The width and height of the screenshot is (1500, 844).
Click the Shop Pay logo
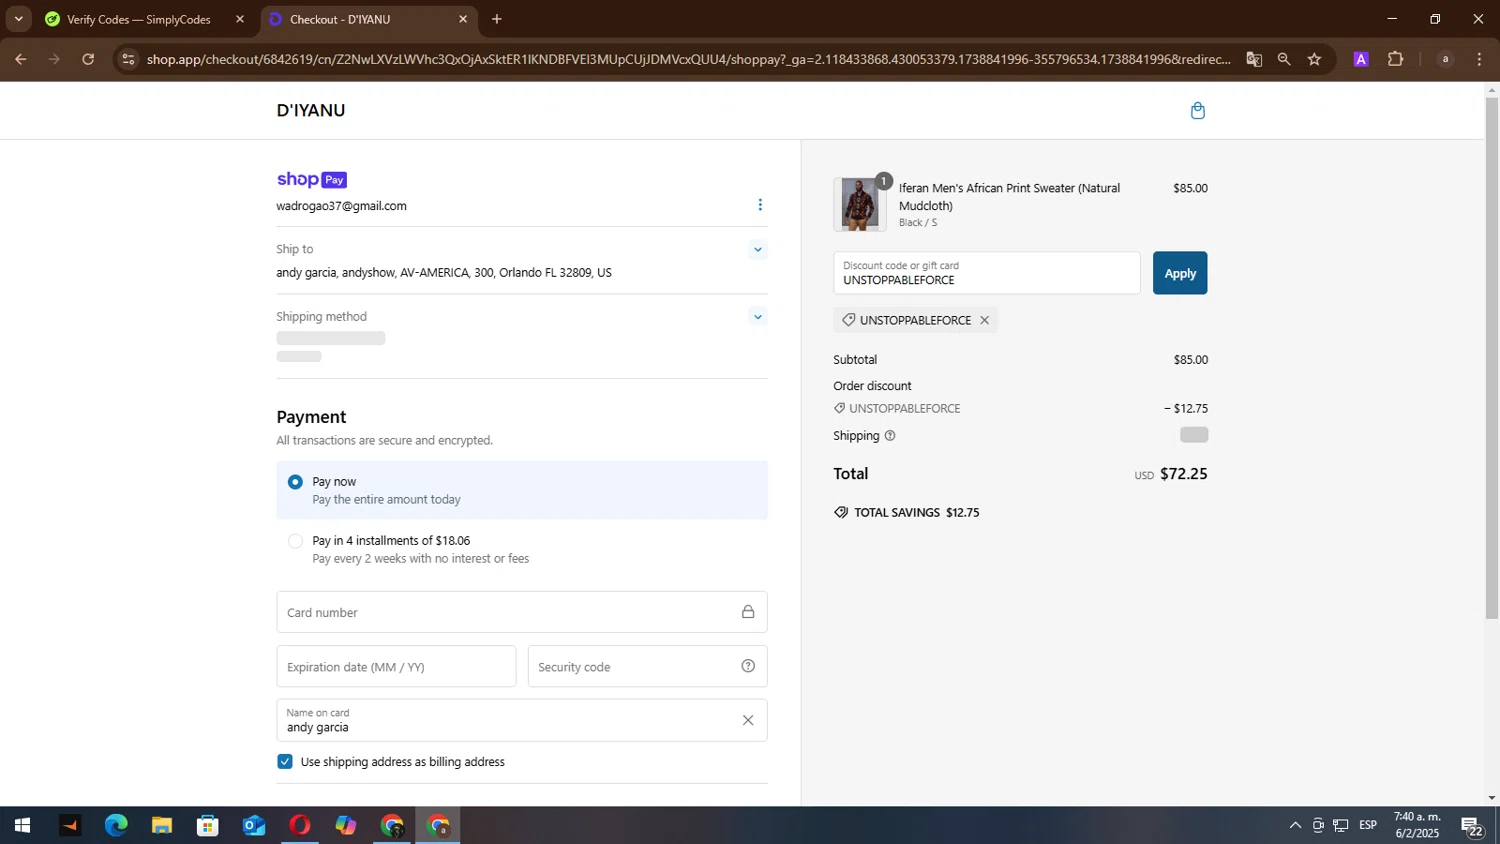click(312, 180)
